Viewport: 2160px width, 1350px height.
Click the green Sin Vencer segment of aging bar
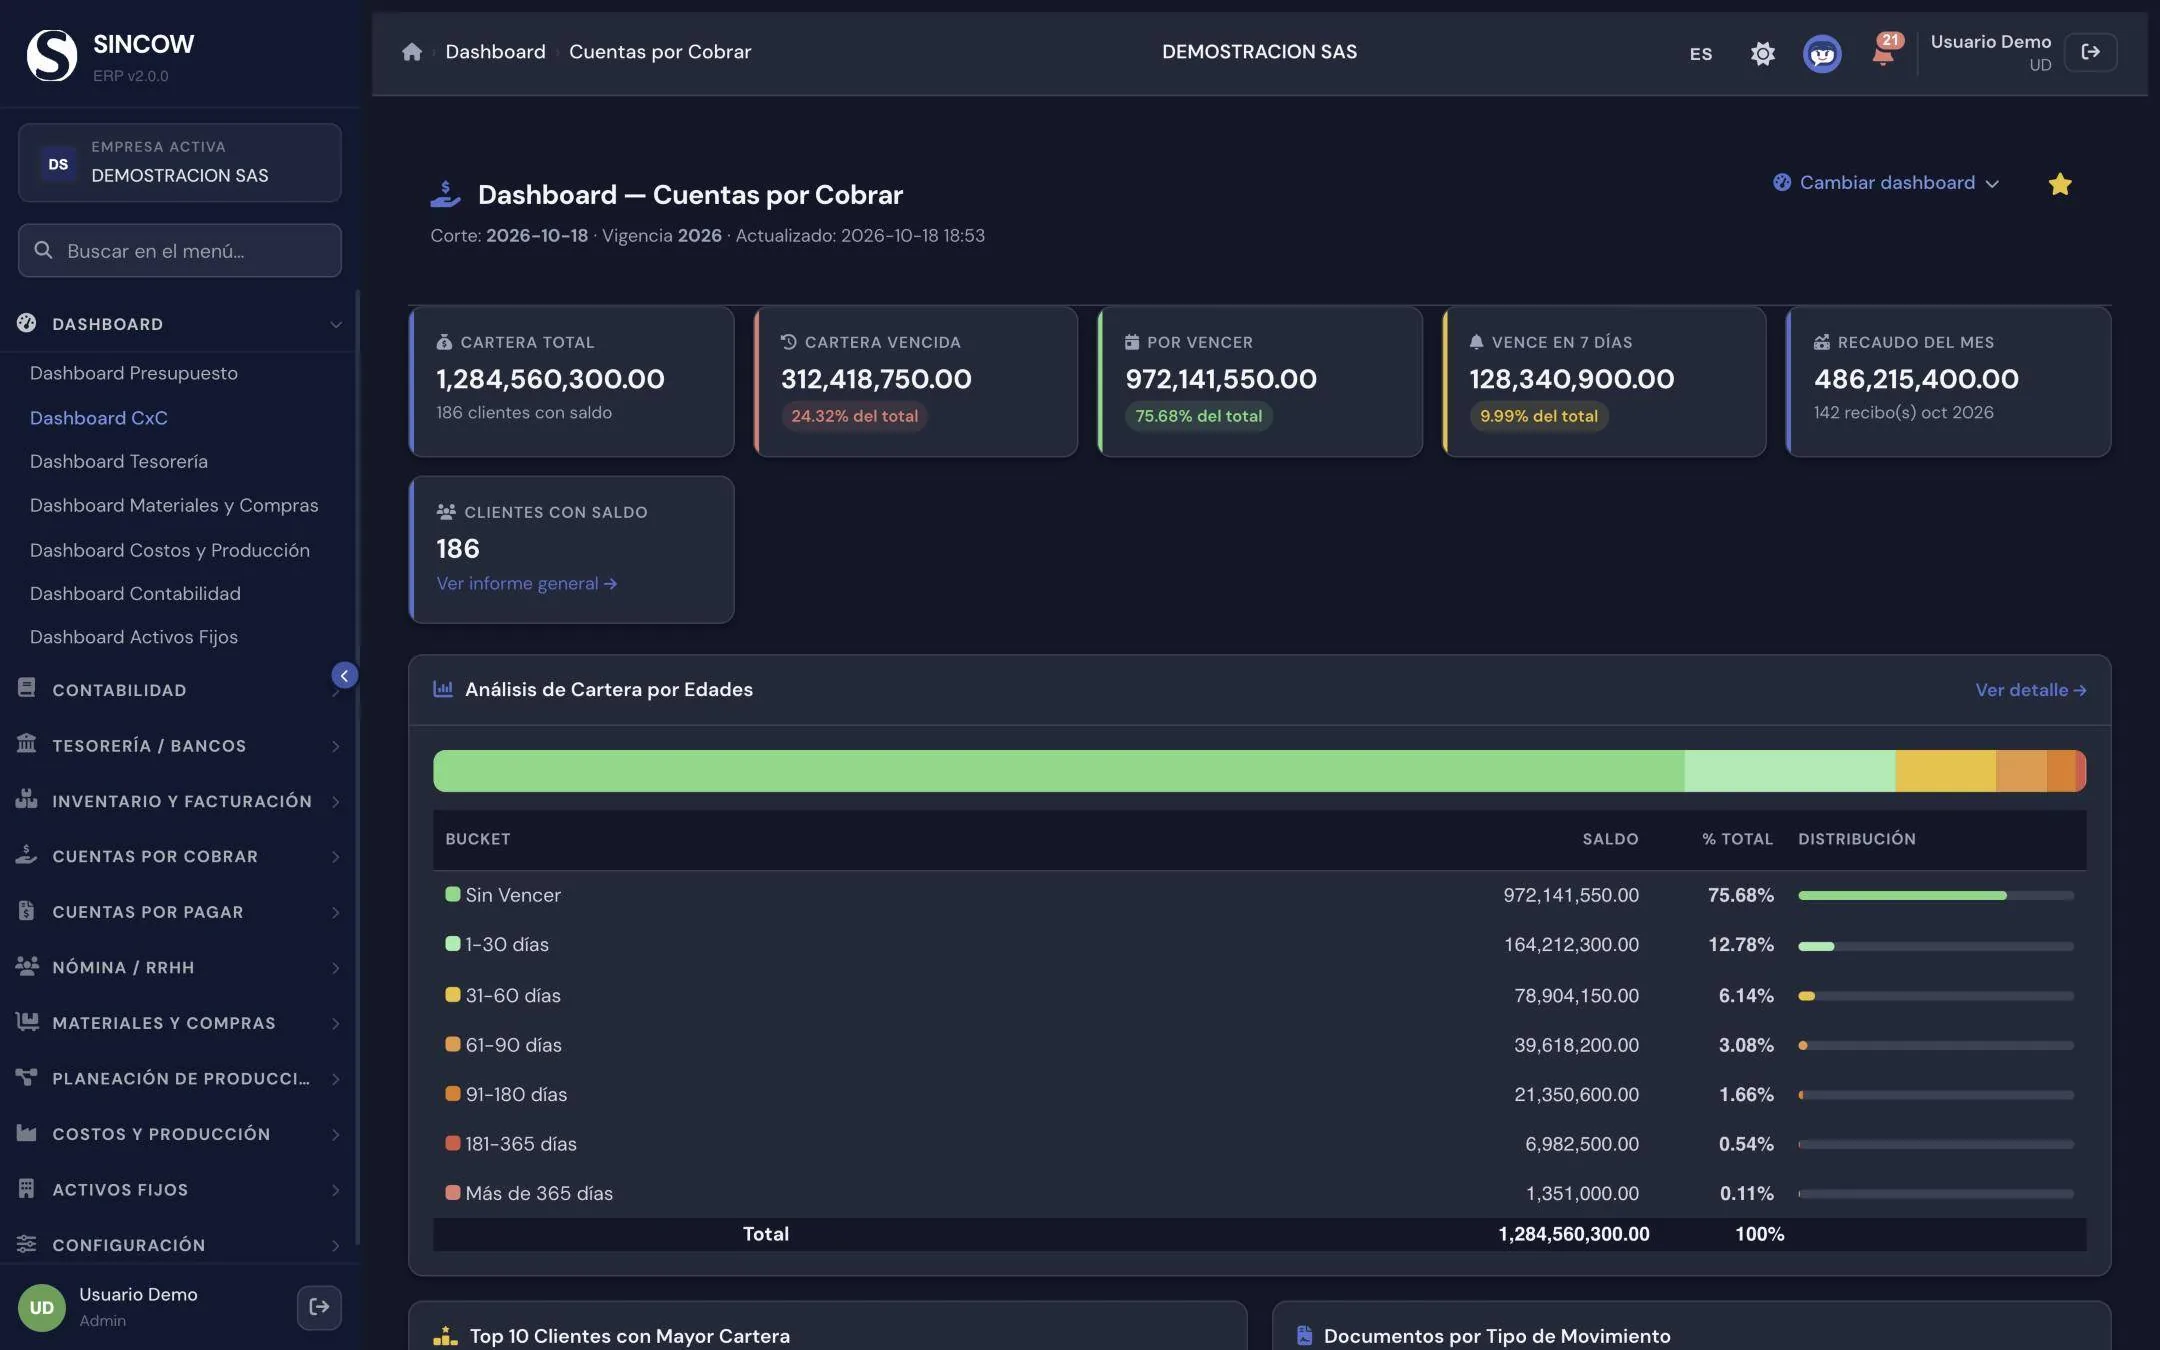1058,771
